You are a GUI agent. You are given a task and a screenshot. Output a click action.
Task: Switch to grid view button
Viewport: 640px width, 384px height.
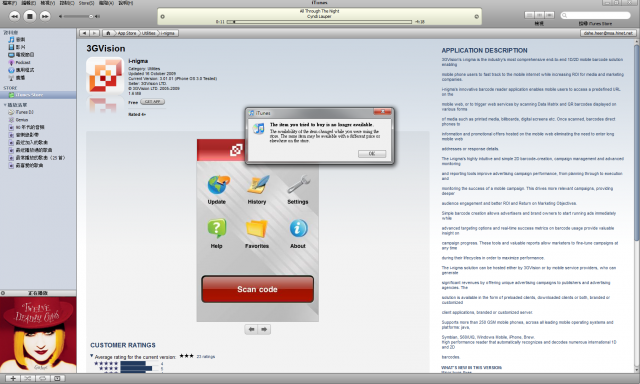point(539,15)
